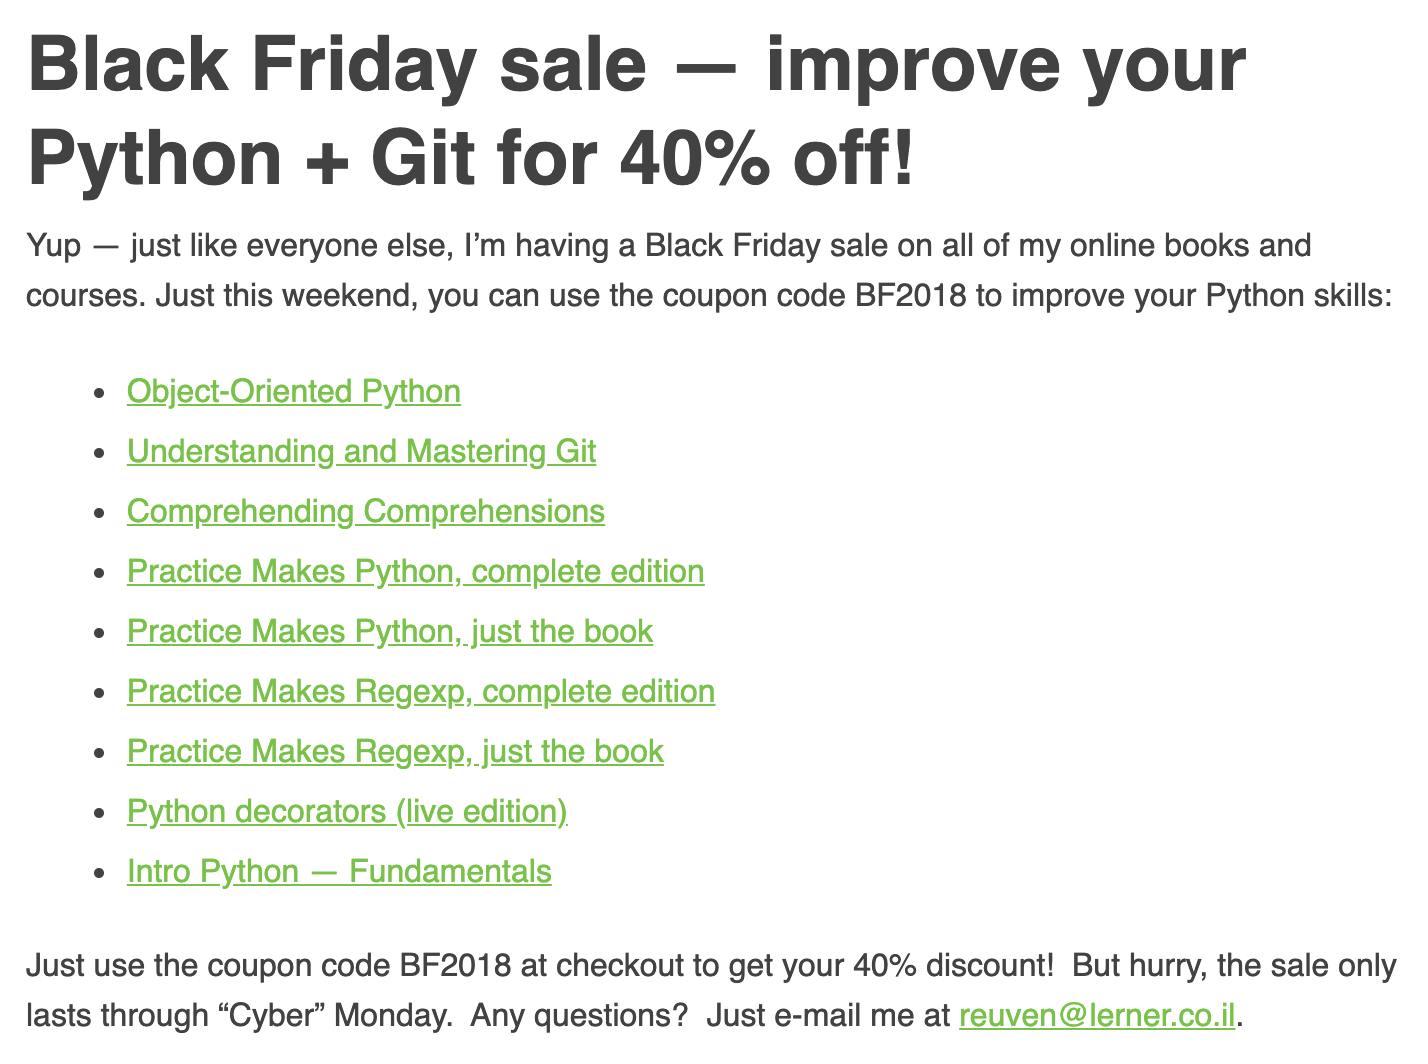Click the Black Friday sale heading
Image resolution: width=1428 pixels, height=1064 pixels.
point(636,110)
